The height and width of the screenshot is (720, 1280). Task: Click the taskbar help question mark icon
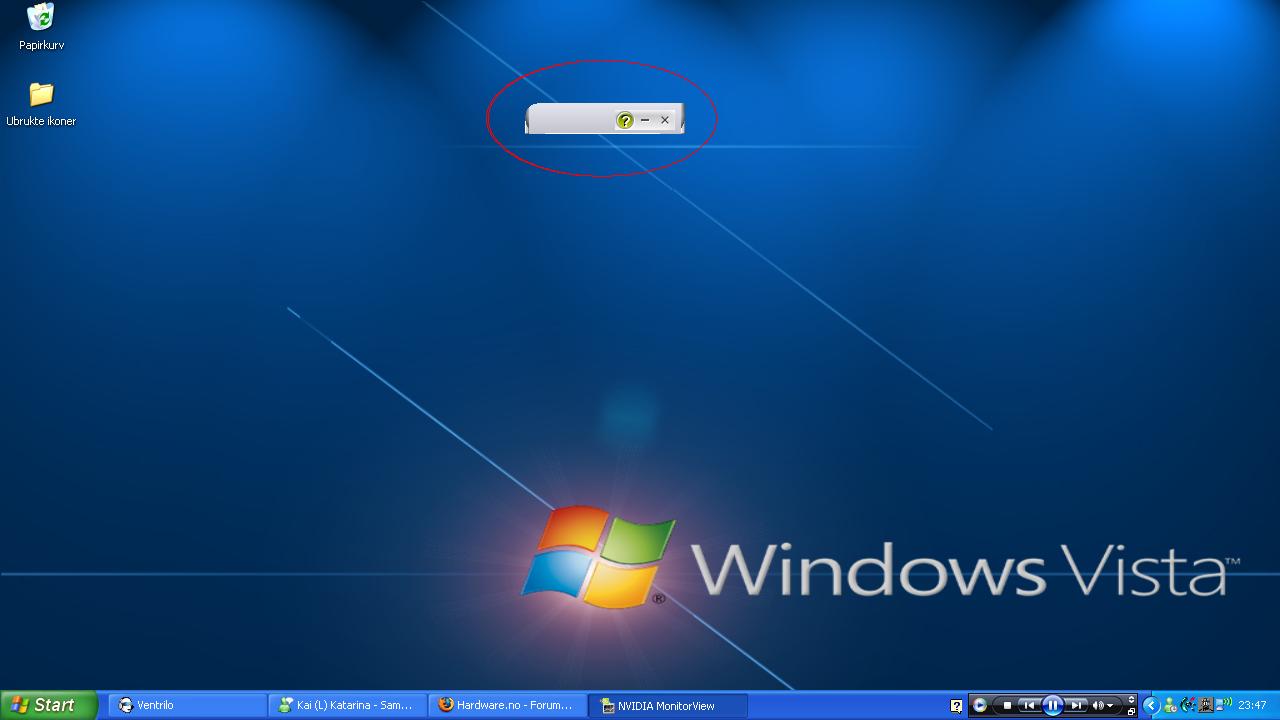pos(956,706)
